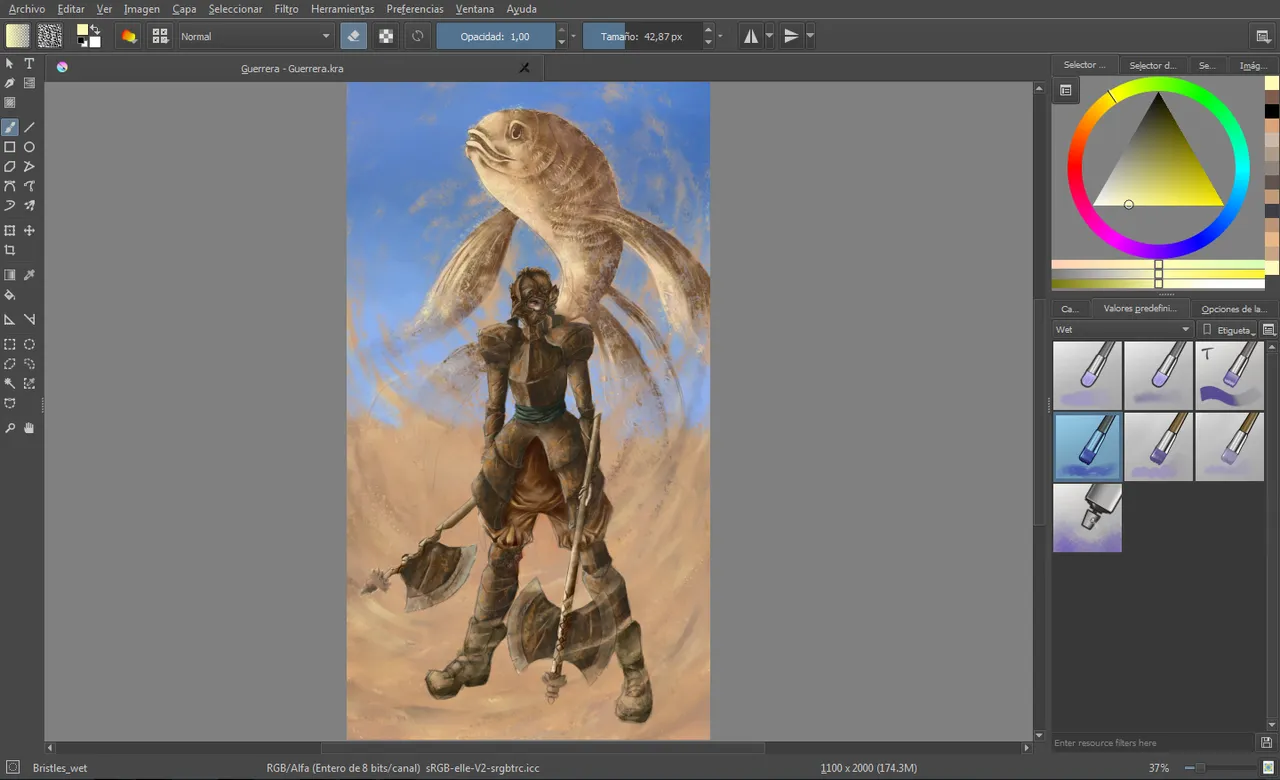Select the Ellipse shape tool
Viewport: 1280px width, 780px height.
pos(30,147)
